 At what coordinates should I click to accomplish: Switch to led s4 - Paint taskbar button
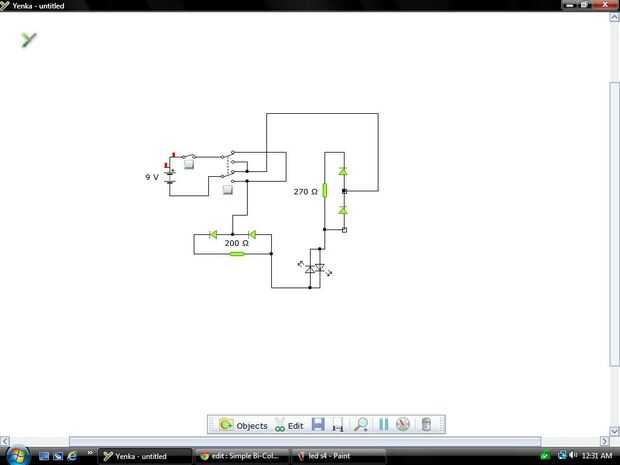(339, 456)
